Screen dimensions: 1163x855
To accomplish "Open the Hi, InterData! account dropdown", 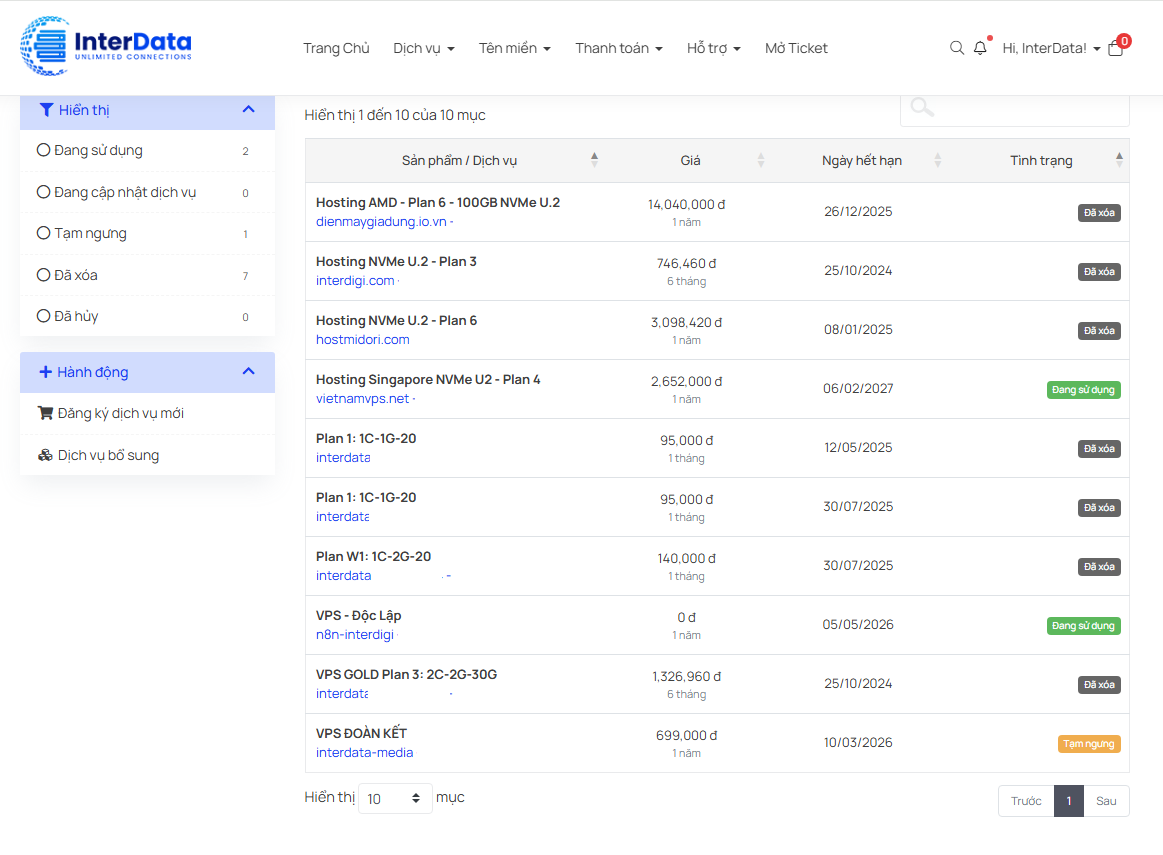I will click(1051, 48).
